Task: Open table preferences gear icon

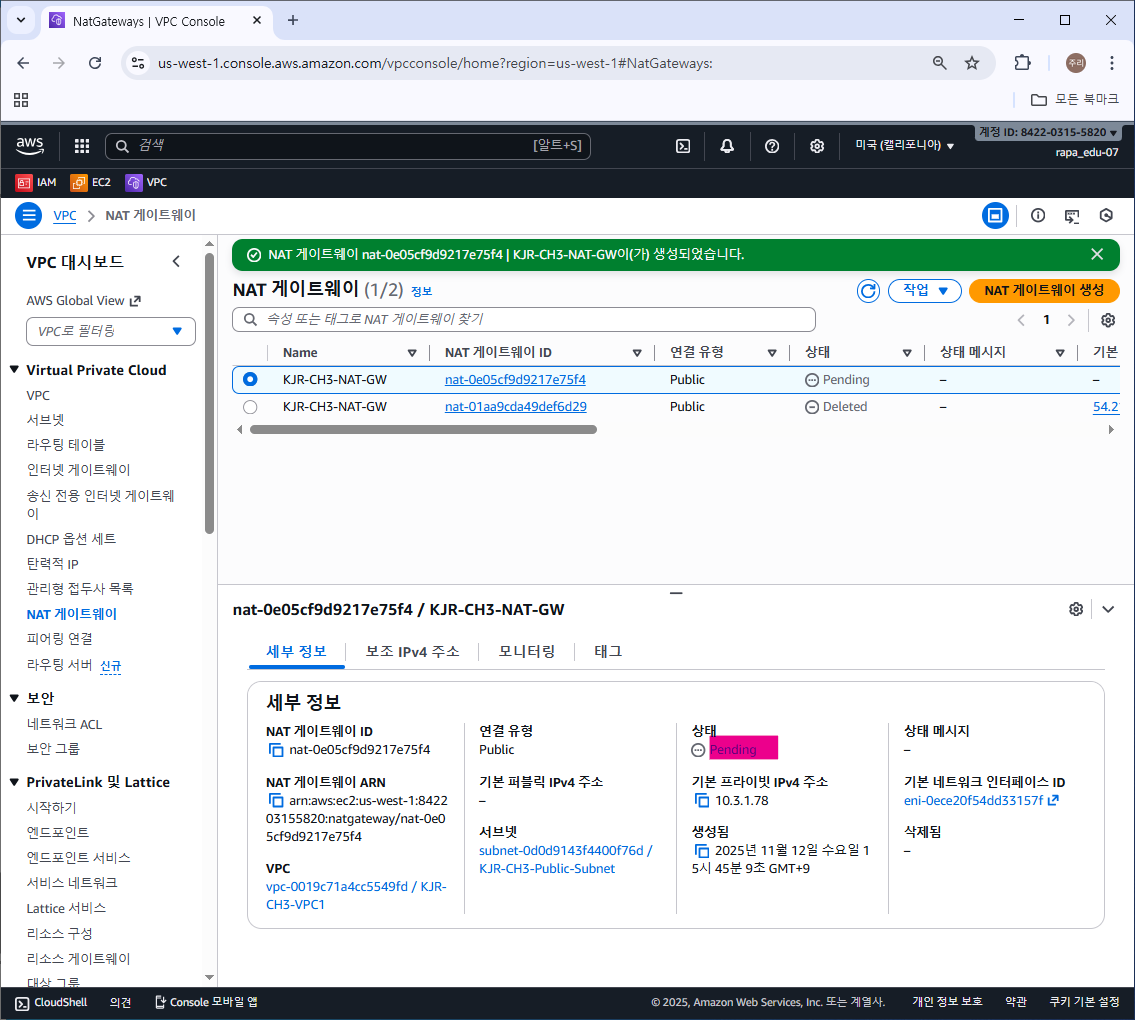Action: tap(1107, 320)
